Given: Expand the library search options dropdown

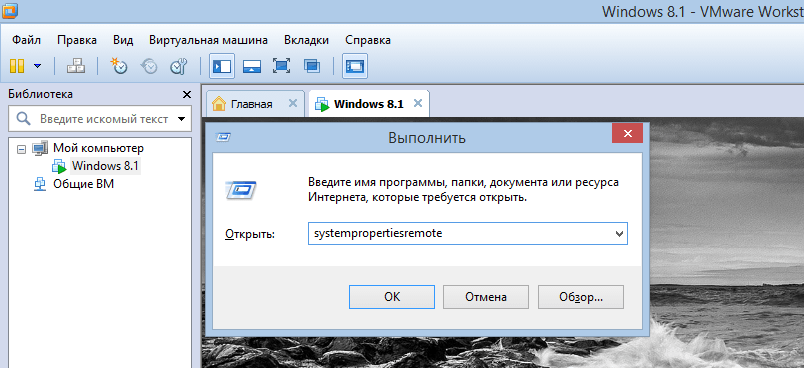Looking at the screenshot, I should click(181, 119).
